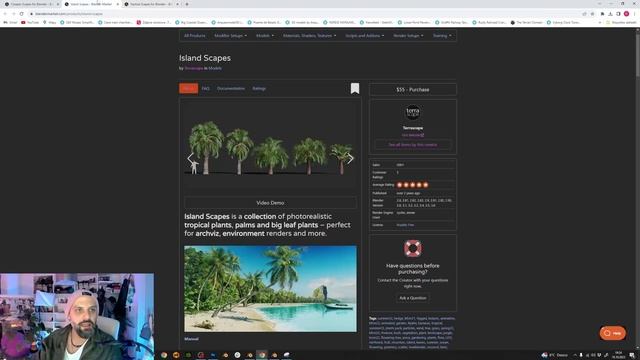
Task: Click the $55 - Purchase button
Action: point(413,89)
